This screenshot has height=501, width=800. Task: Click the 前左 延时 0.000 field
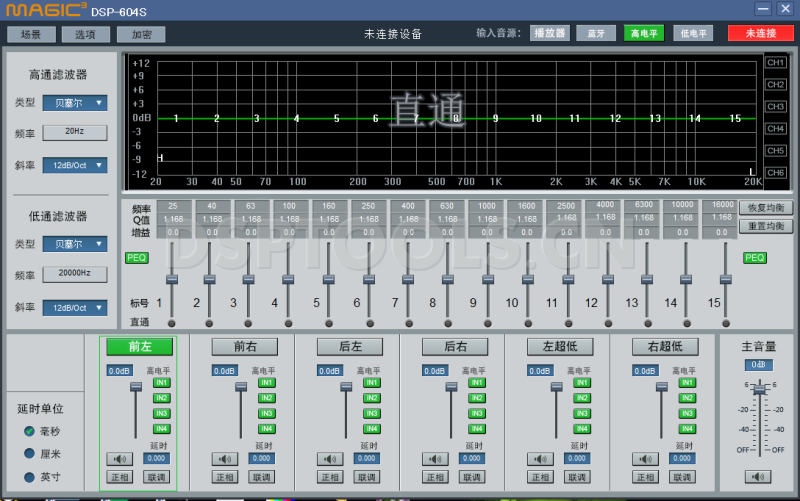(x=157, y=459)
